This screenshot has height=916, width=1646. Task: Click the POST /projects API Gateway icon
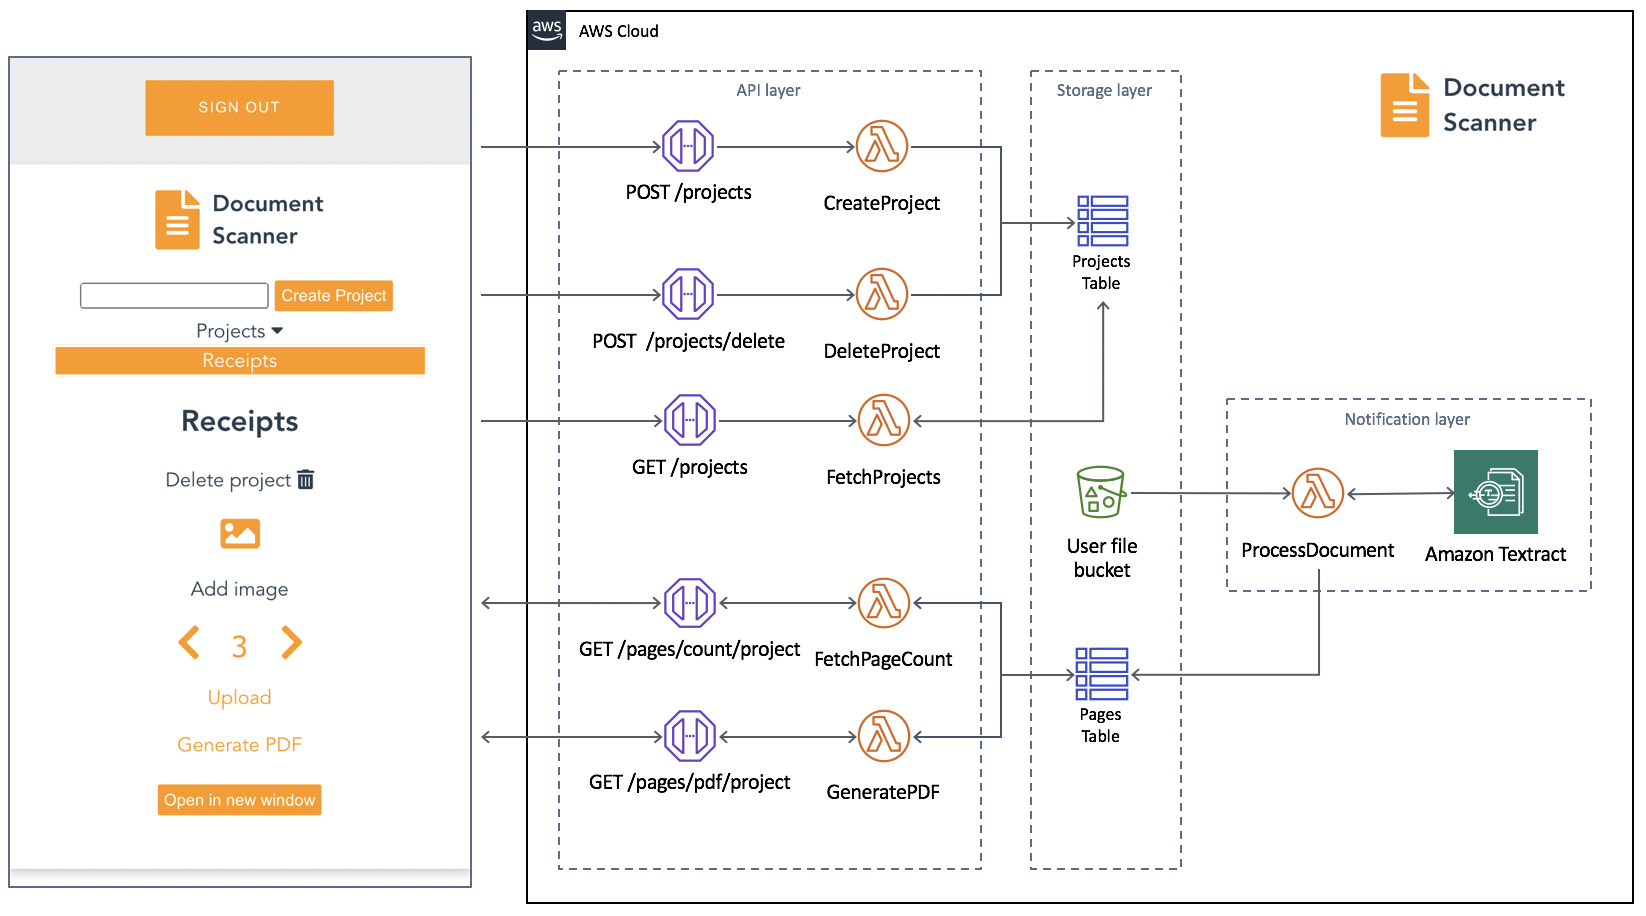[688, 147]
